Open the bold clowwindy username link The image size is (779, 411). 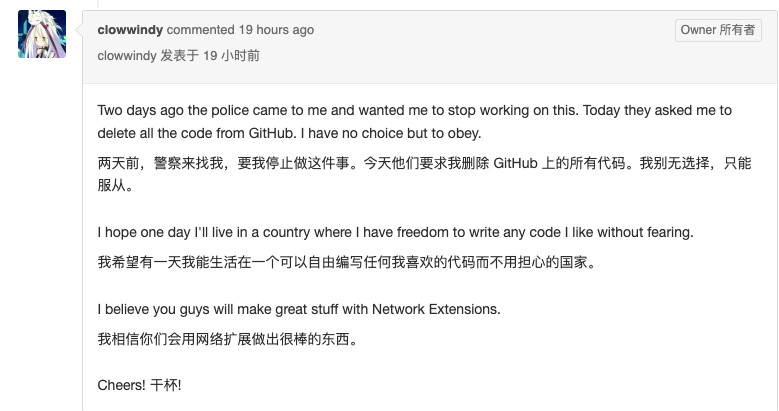click(129, 30)
